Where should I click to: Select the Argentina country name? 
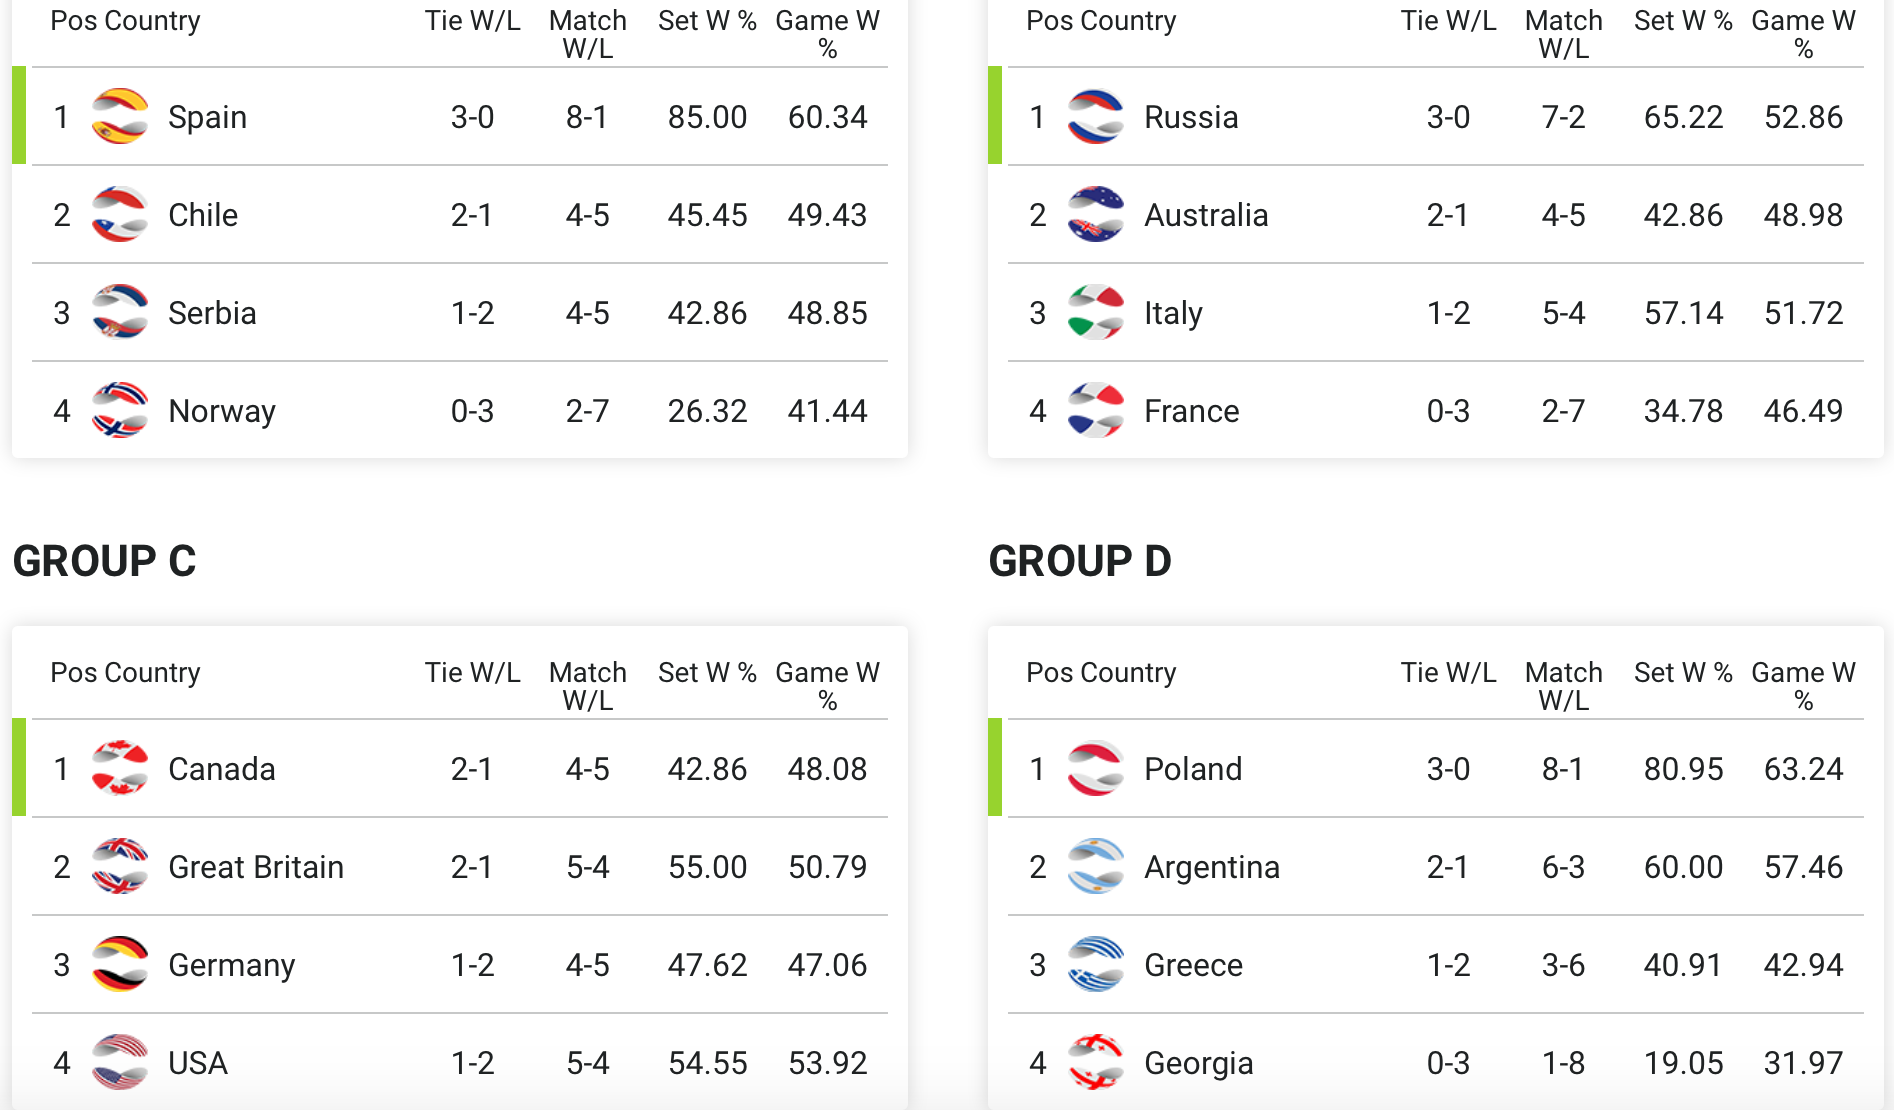coord(1211,867)
